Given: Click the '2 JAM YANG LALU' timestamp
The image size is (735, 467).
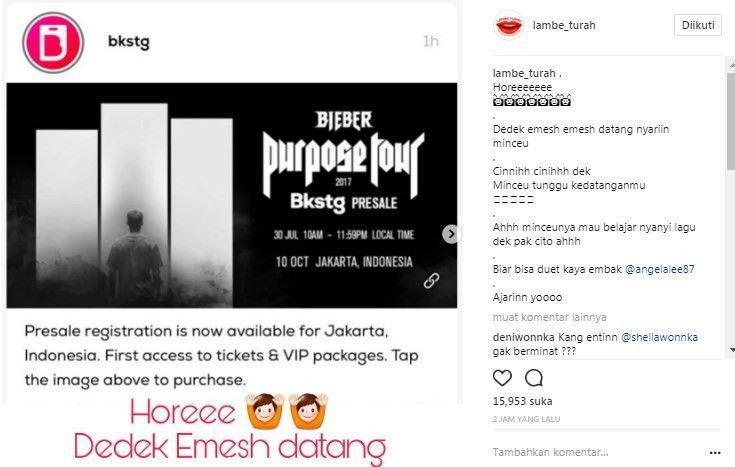Looking at the screenshot, I should [x=526, y=419].
